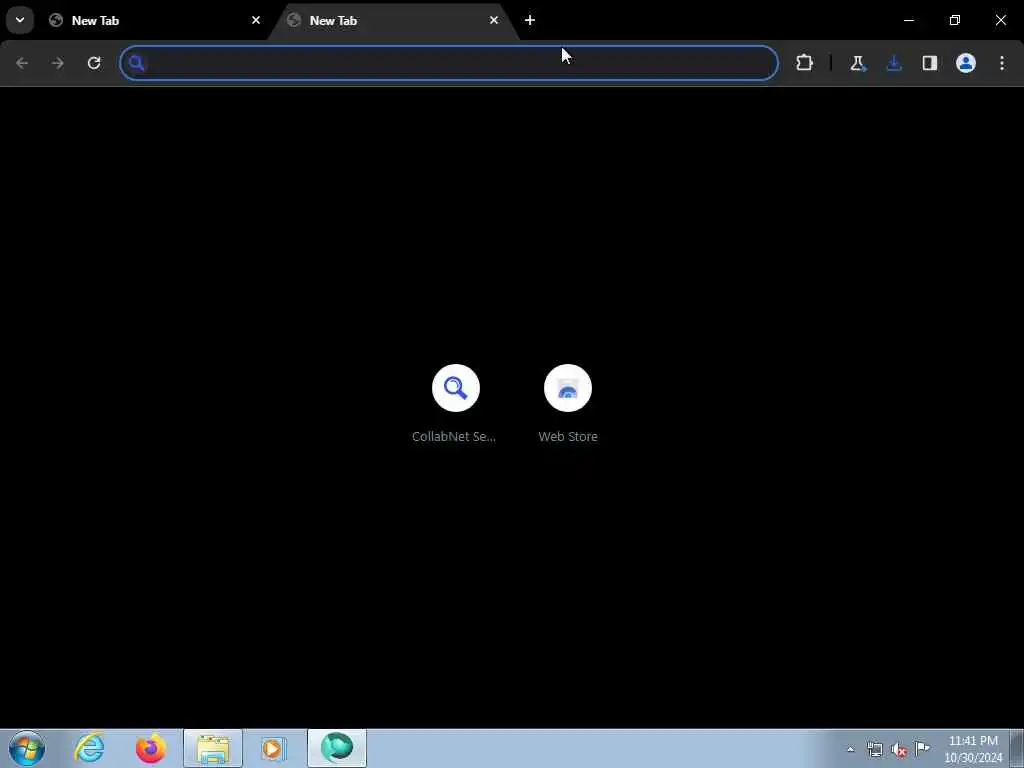The height and width of the screenshot is (768, 1024).
Task: Open the taskbar clock and date
Action: point(973,749)
